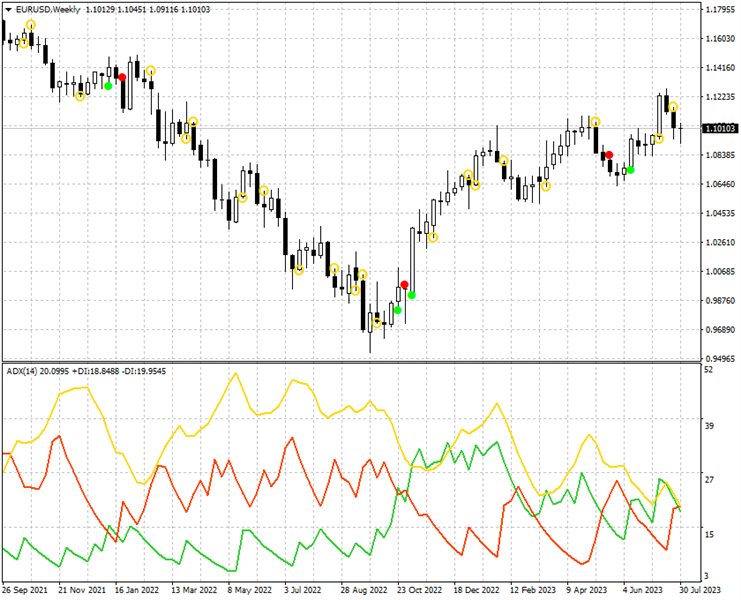
Task: Click the 1.16030 price axis label
Action: point(720,39)
